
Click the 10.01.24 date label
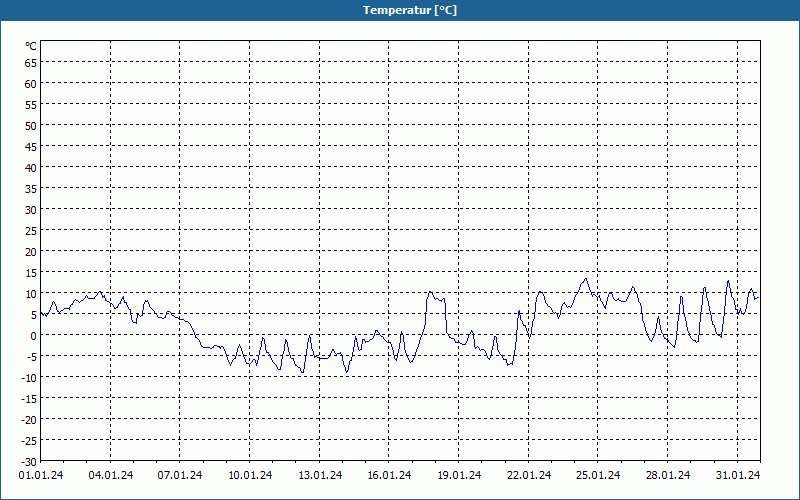tap(250, 475)
